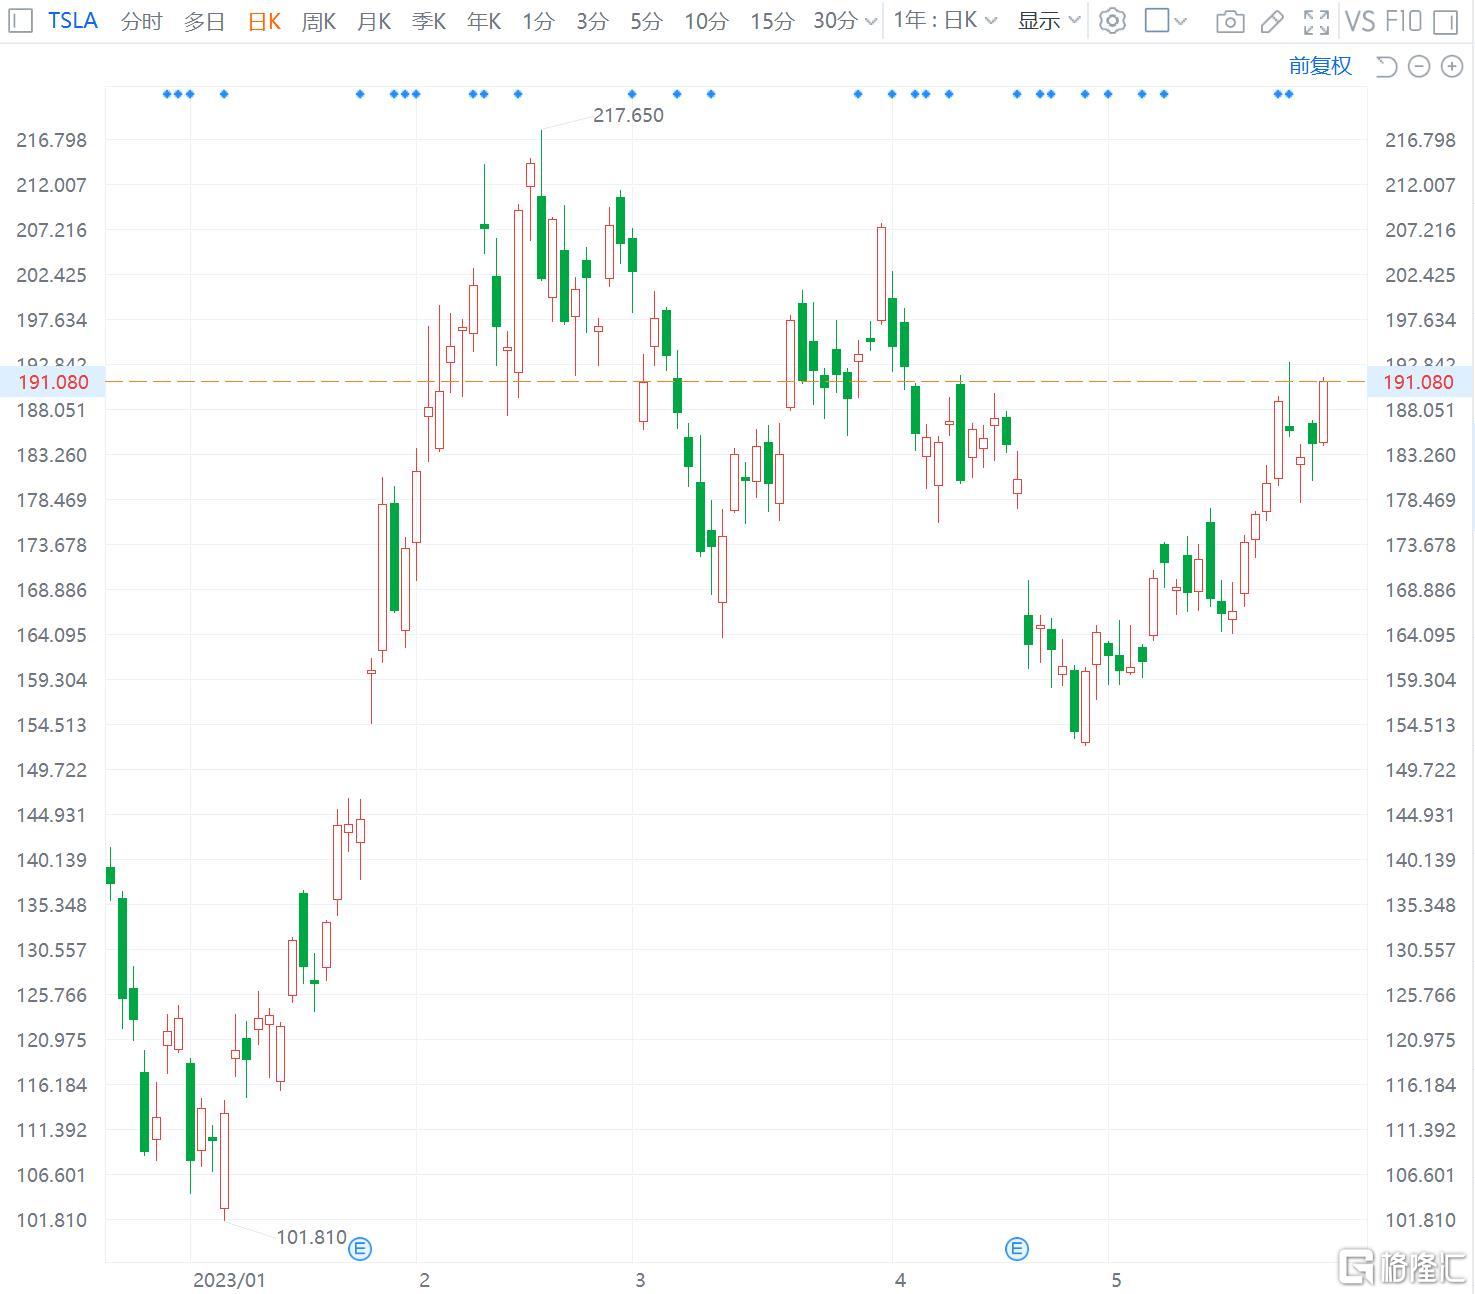Click the E earnings marker near 2023/01
Screen dimensions: 1475x1294
tap(359, 1248)
